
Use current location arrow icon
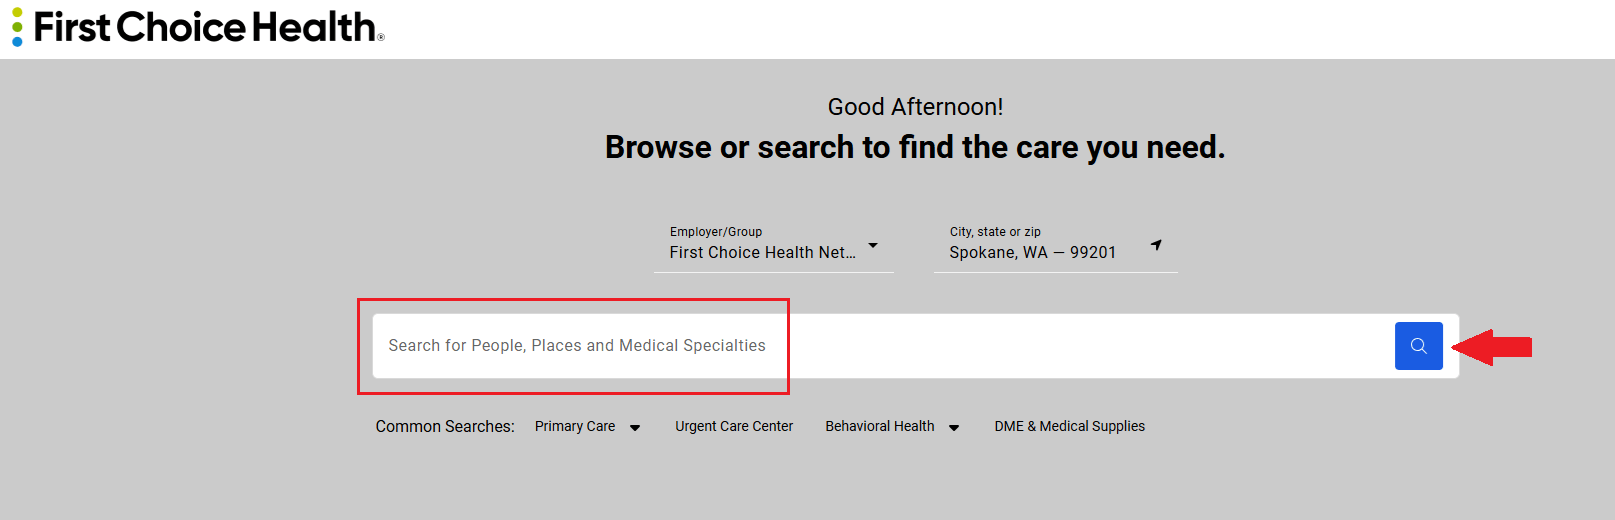point(1156,245)
